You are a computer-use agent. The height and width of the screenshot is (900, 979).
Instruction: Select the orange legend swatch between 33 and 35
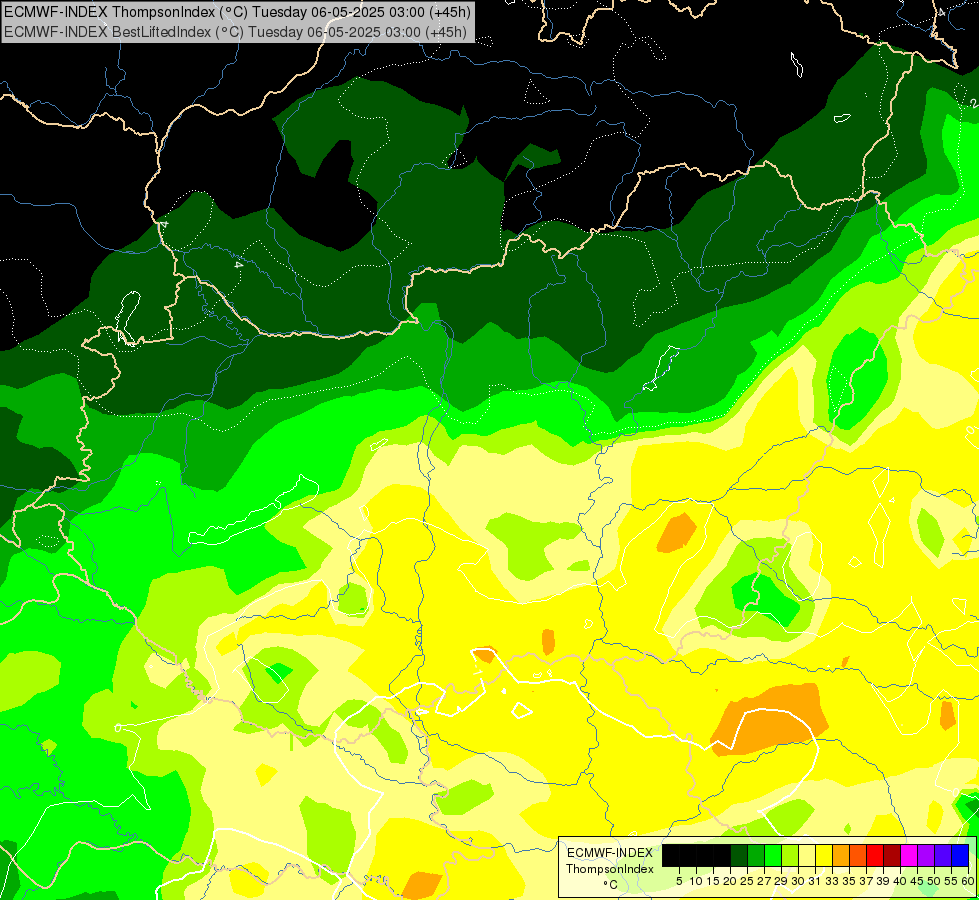point(841,855)
